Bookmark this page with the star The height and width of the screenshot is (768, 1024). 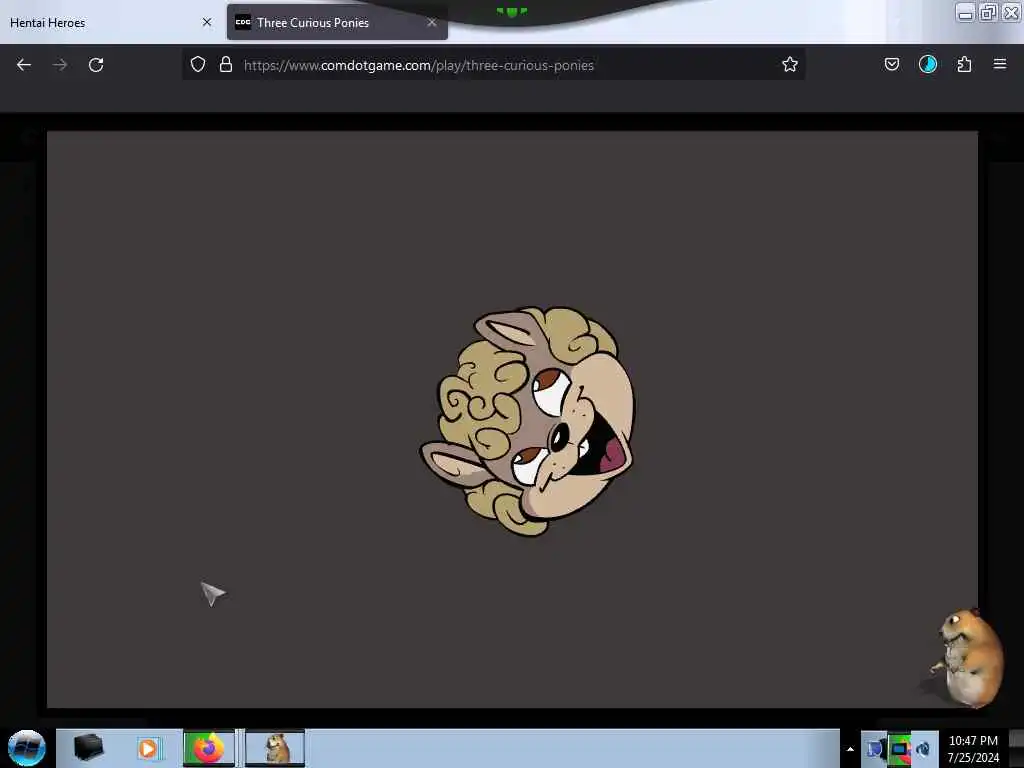click(x=790, y=64)
